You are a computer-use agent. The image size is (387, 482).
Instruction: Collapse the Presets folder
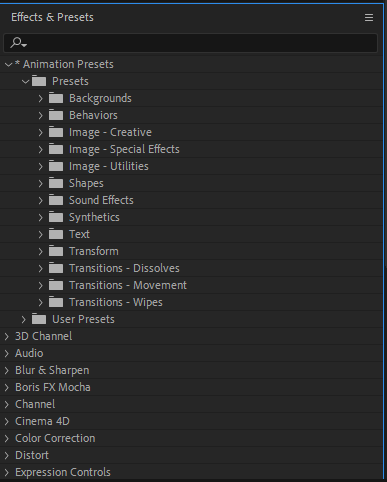point(26,81)
